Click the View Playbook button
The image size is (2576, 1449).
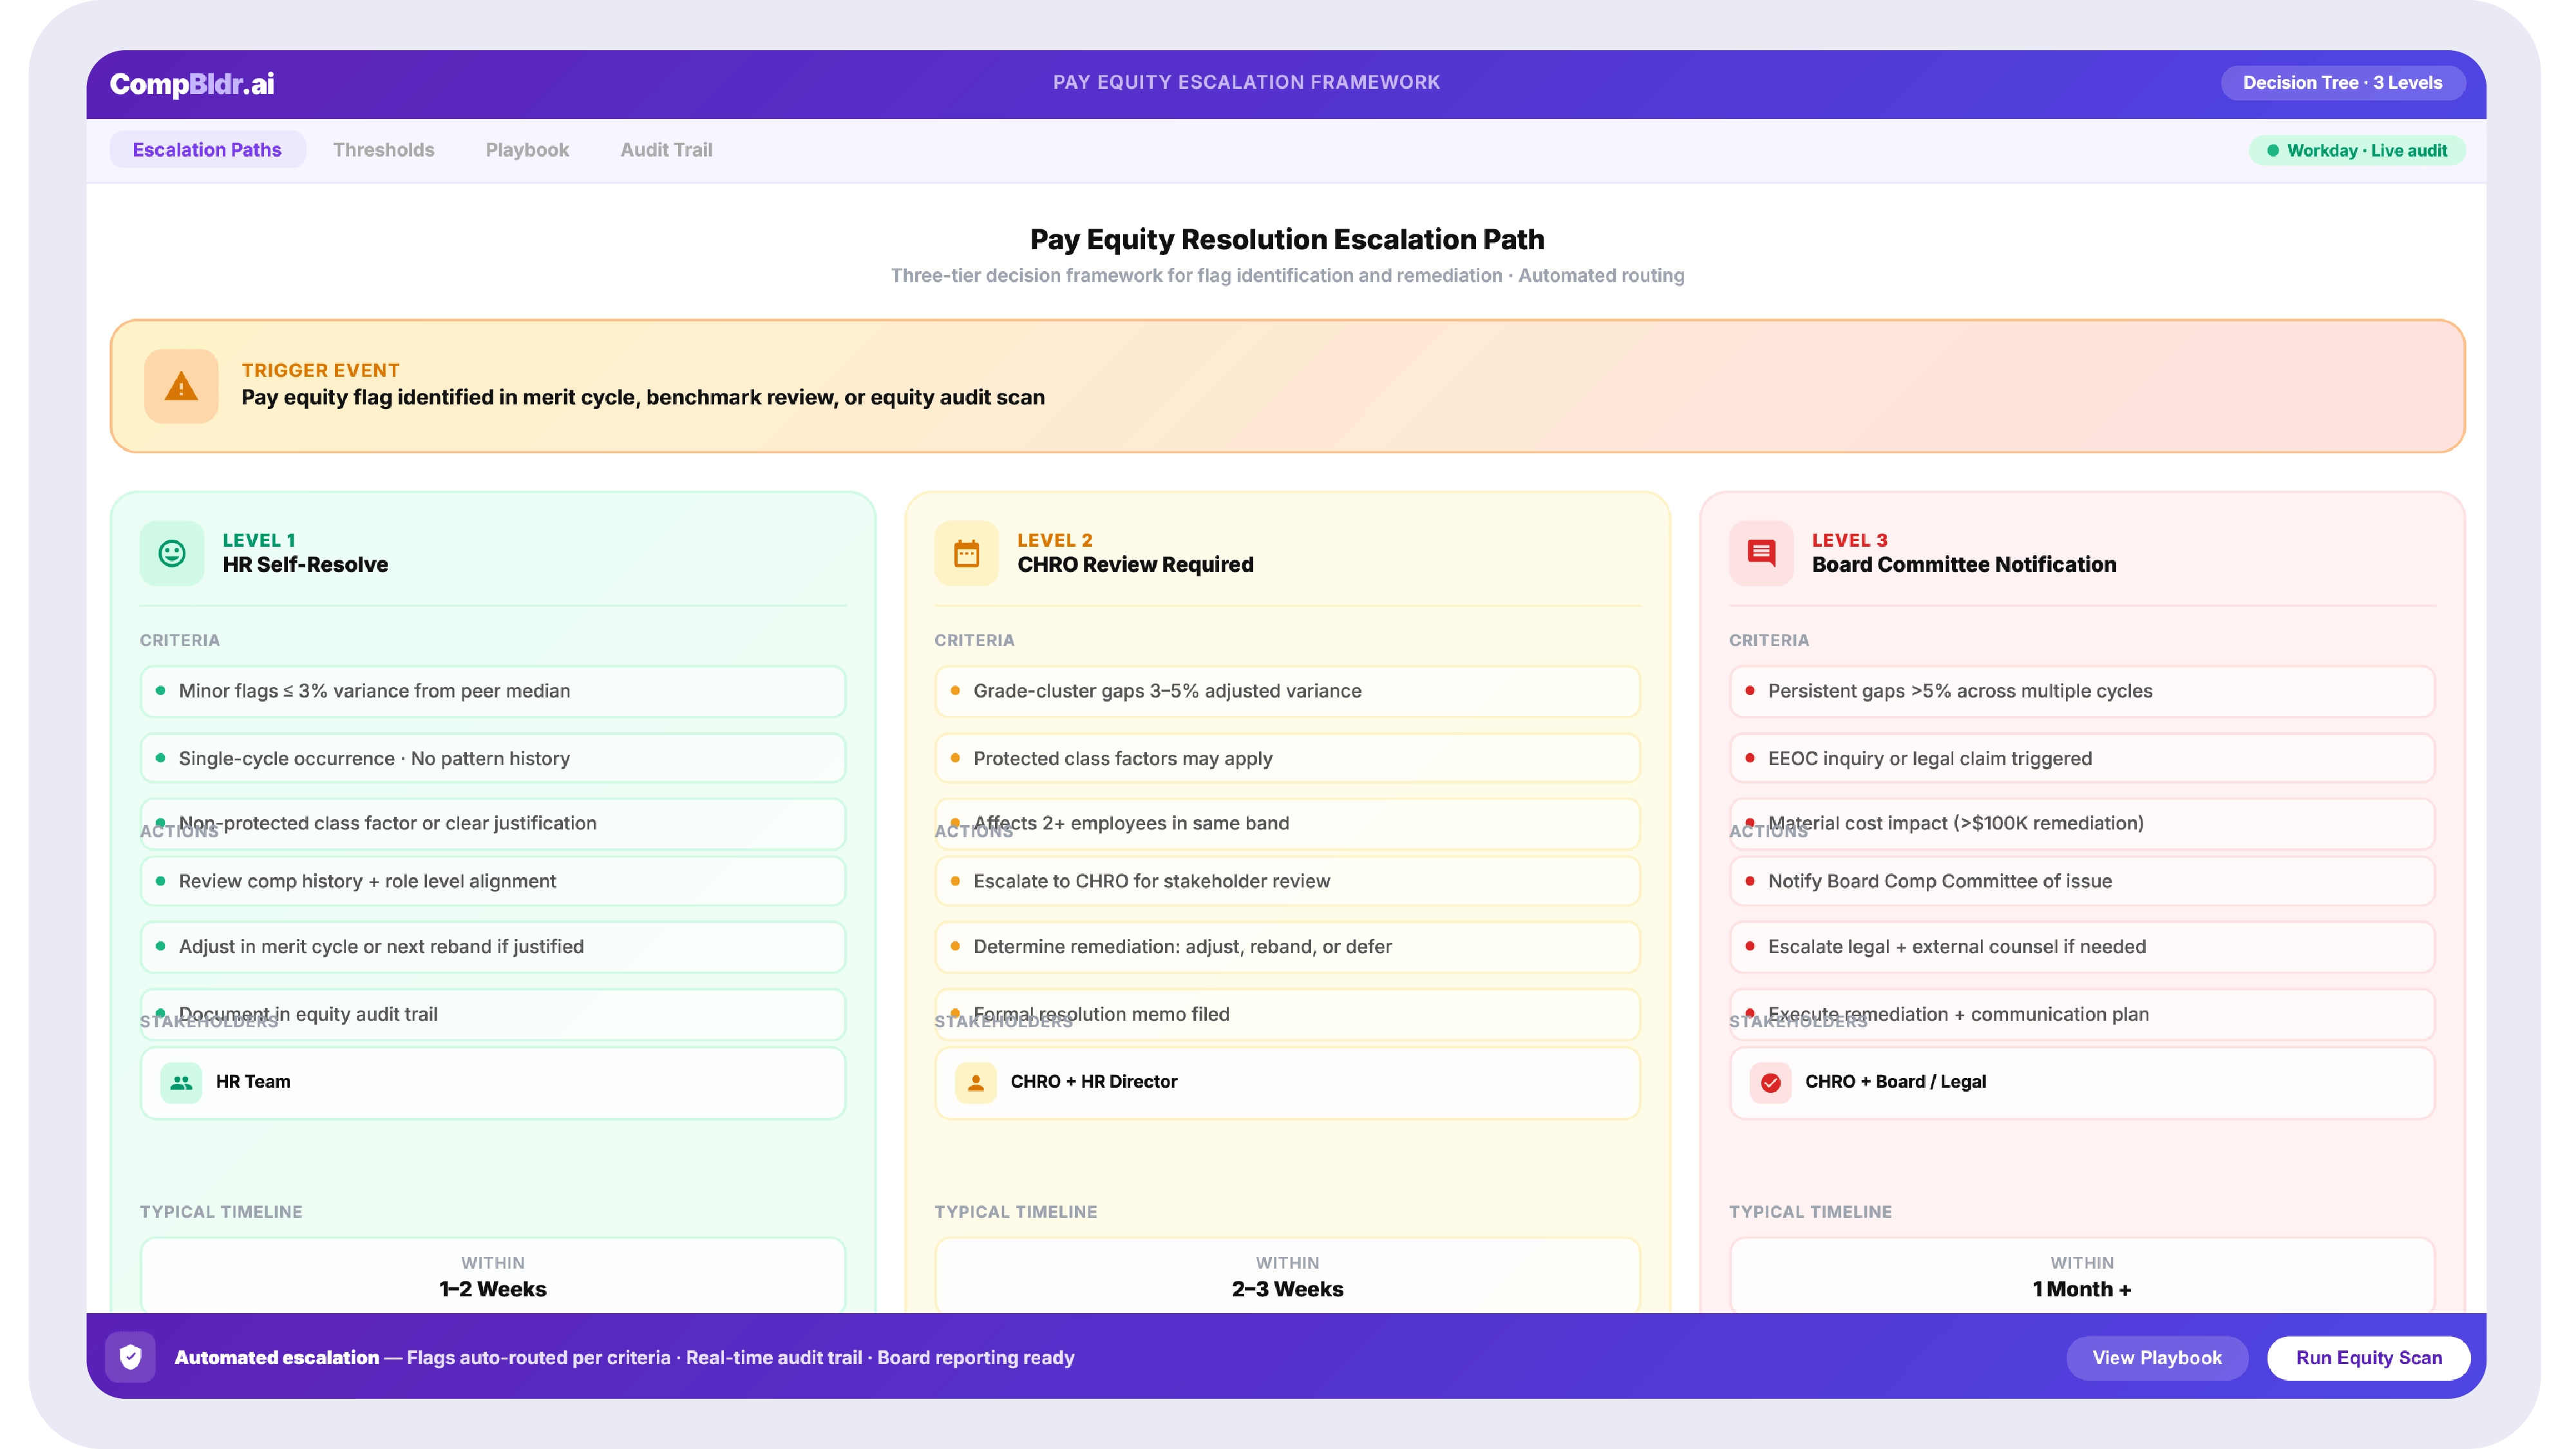click(2157, 1357)
